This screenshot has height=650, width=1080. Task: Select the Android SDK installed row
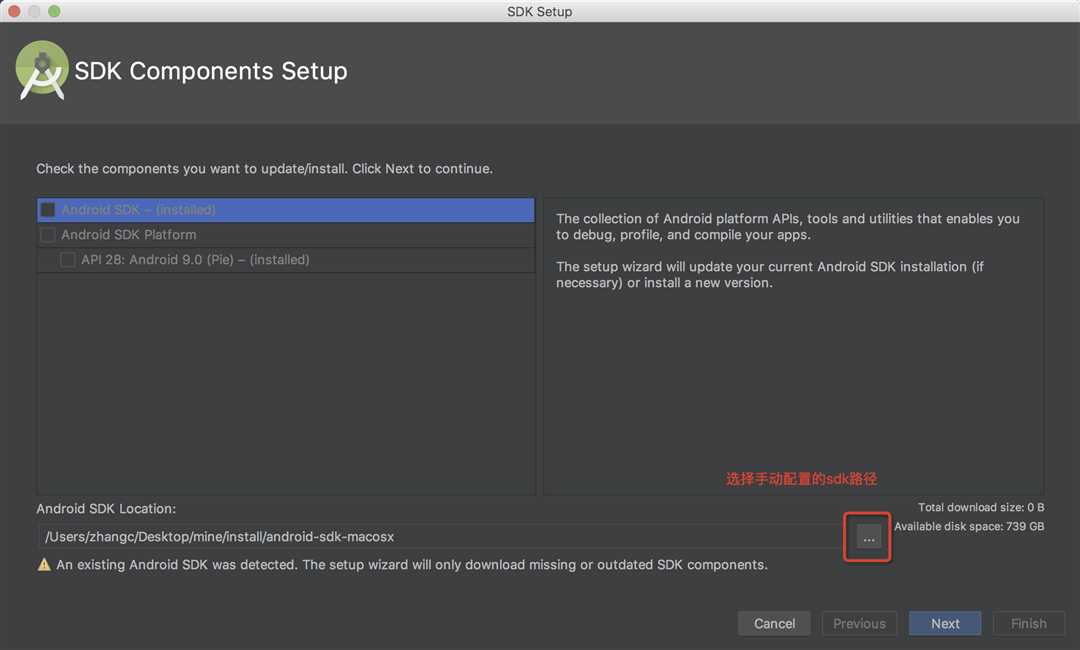(286, 209)
